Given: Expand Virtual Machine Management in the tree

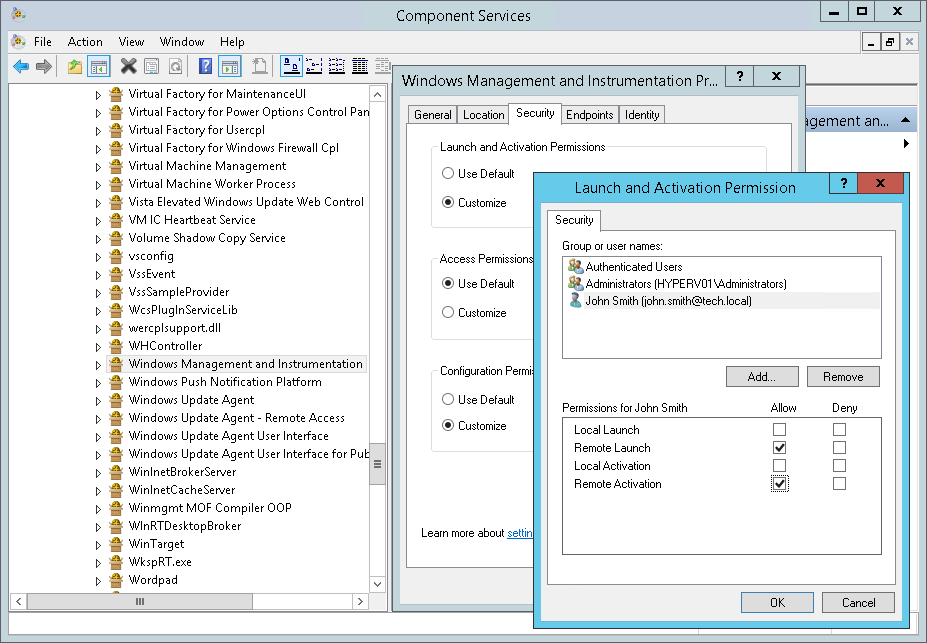Looking at the screenshot, I should (x=96, y=165).
